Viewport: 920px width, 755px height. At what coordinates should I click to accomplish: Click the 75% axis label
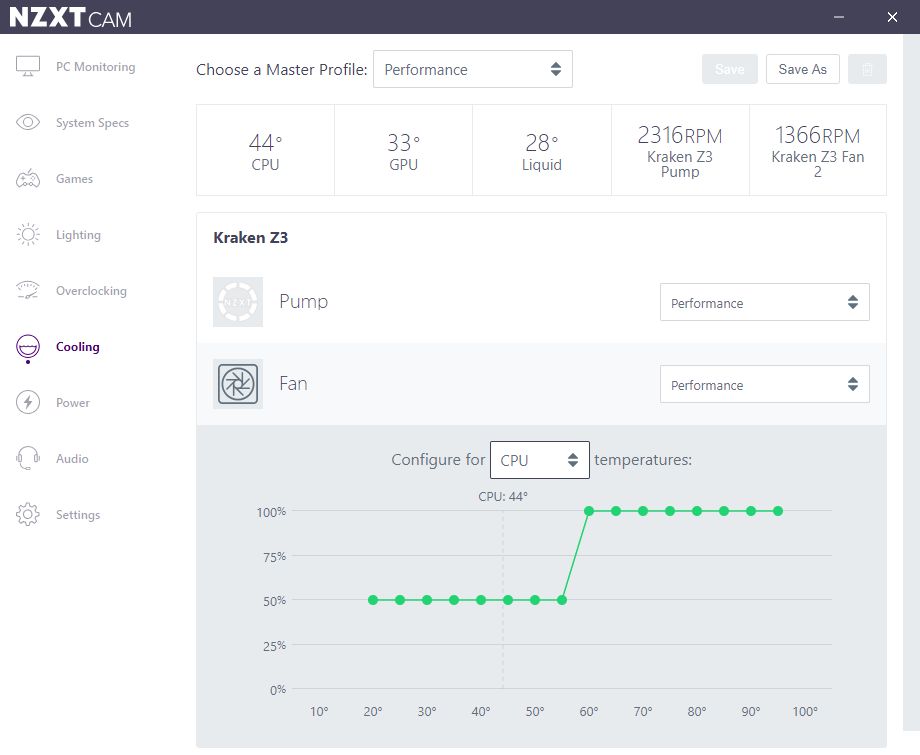(275, 557)
